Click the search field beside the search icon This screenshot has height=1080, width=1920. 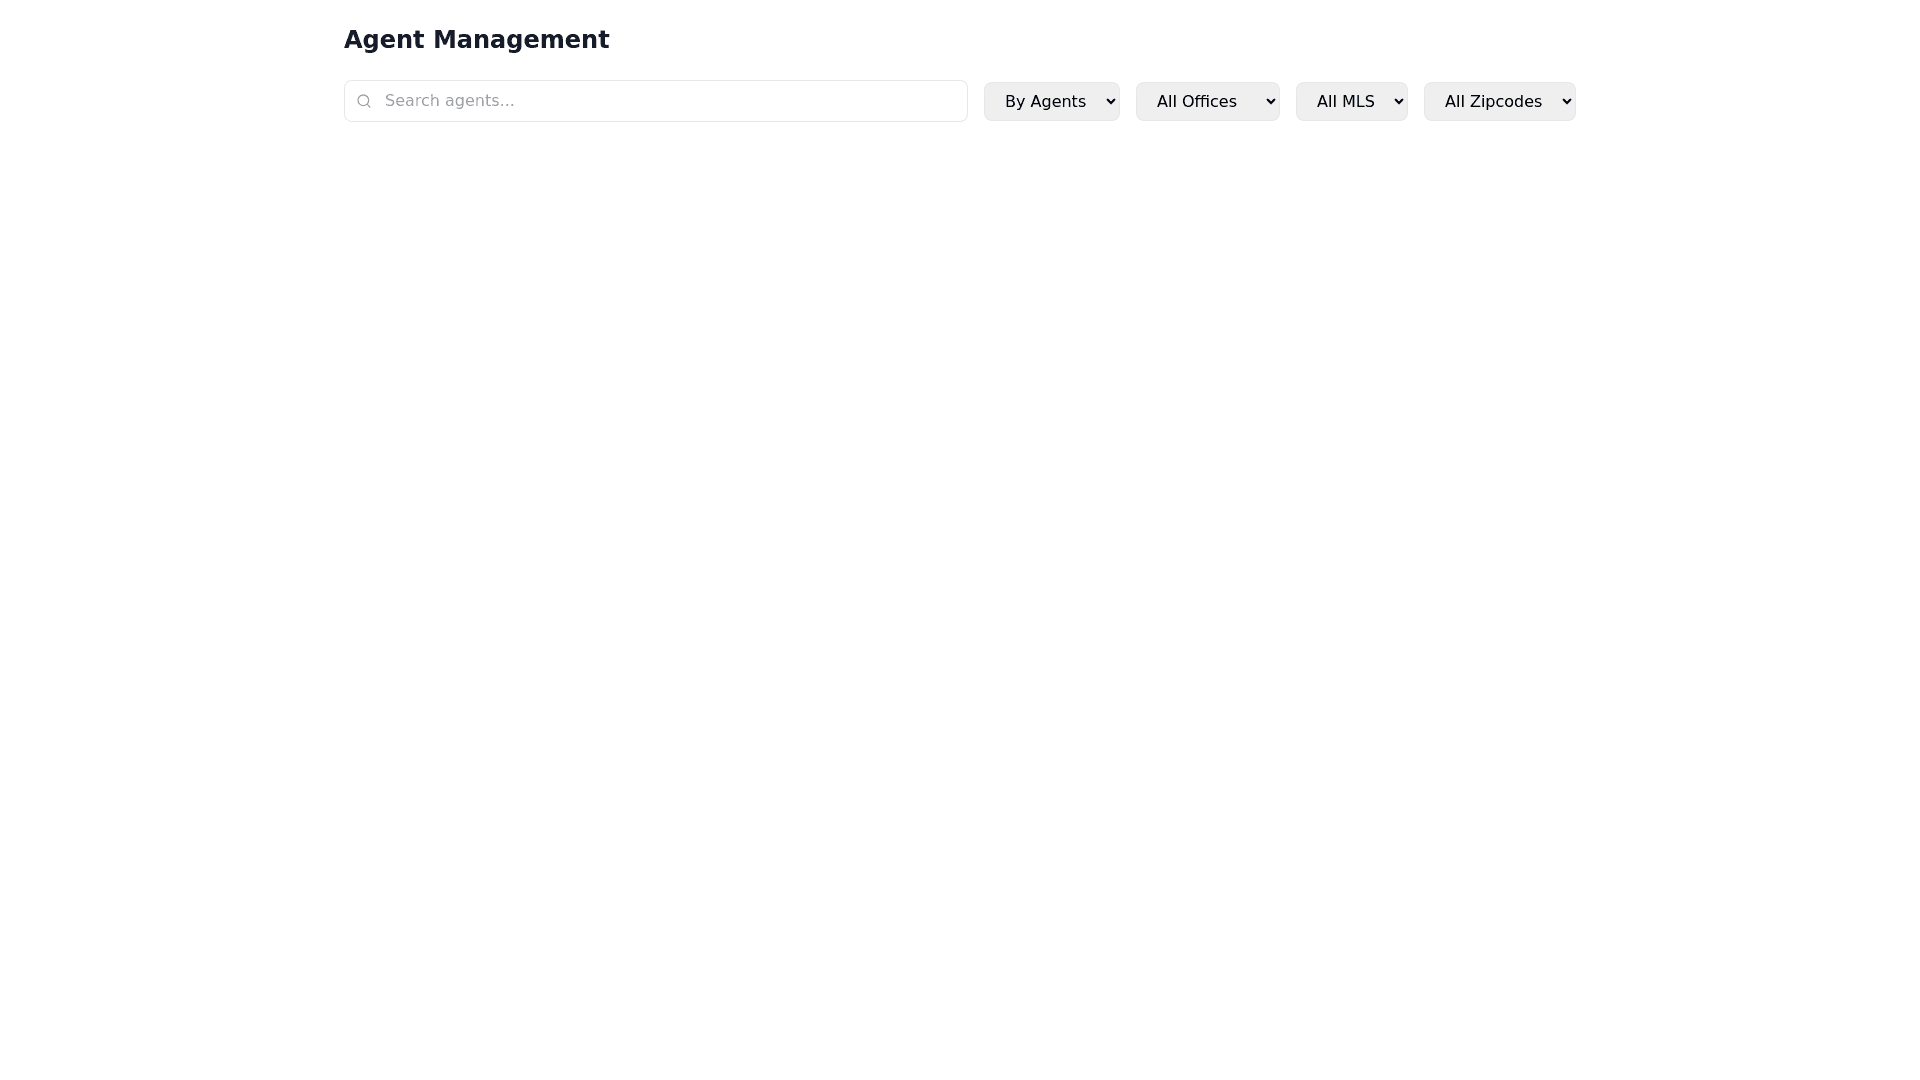coord(400,101)
